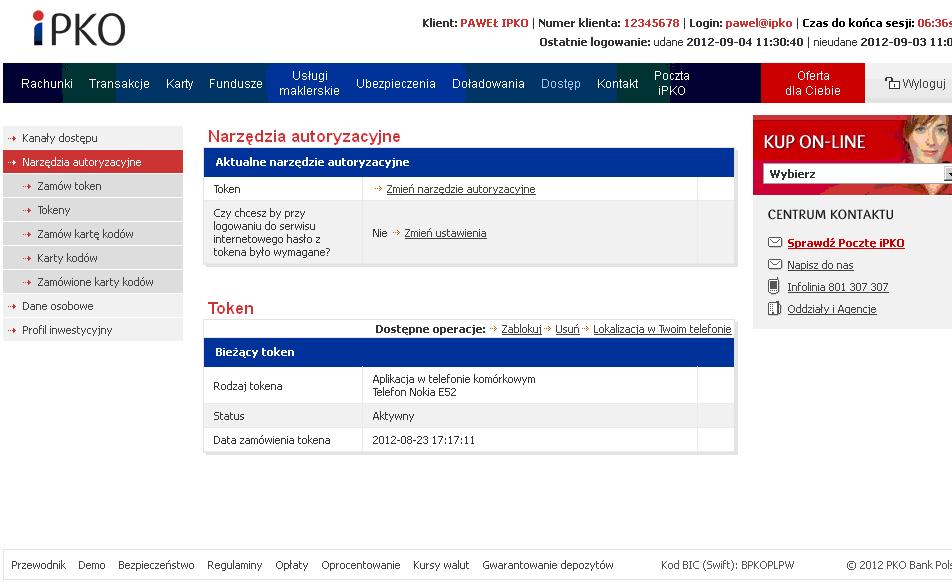Screen dimensions: 952x584
Task: Click the token order date 2012-08-23 17:17:11
Action: [423, 440]
